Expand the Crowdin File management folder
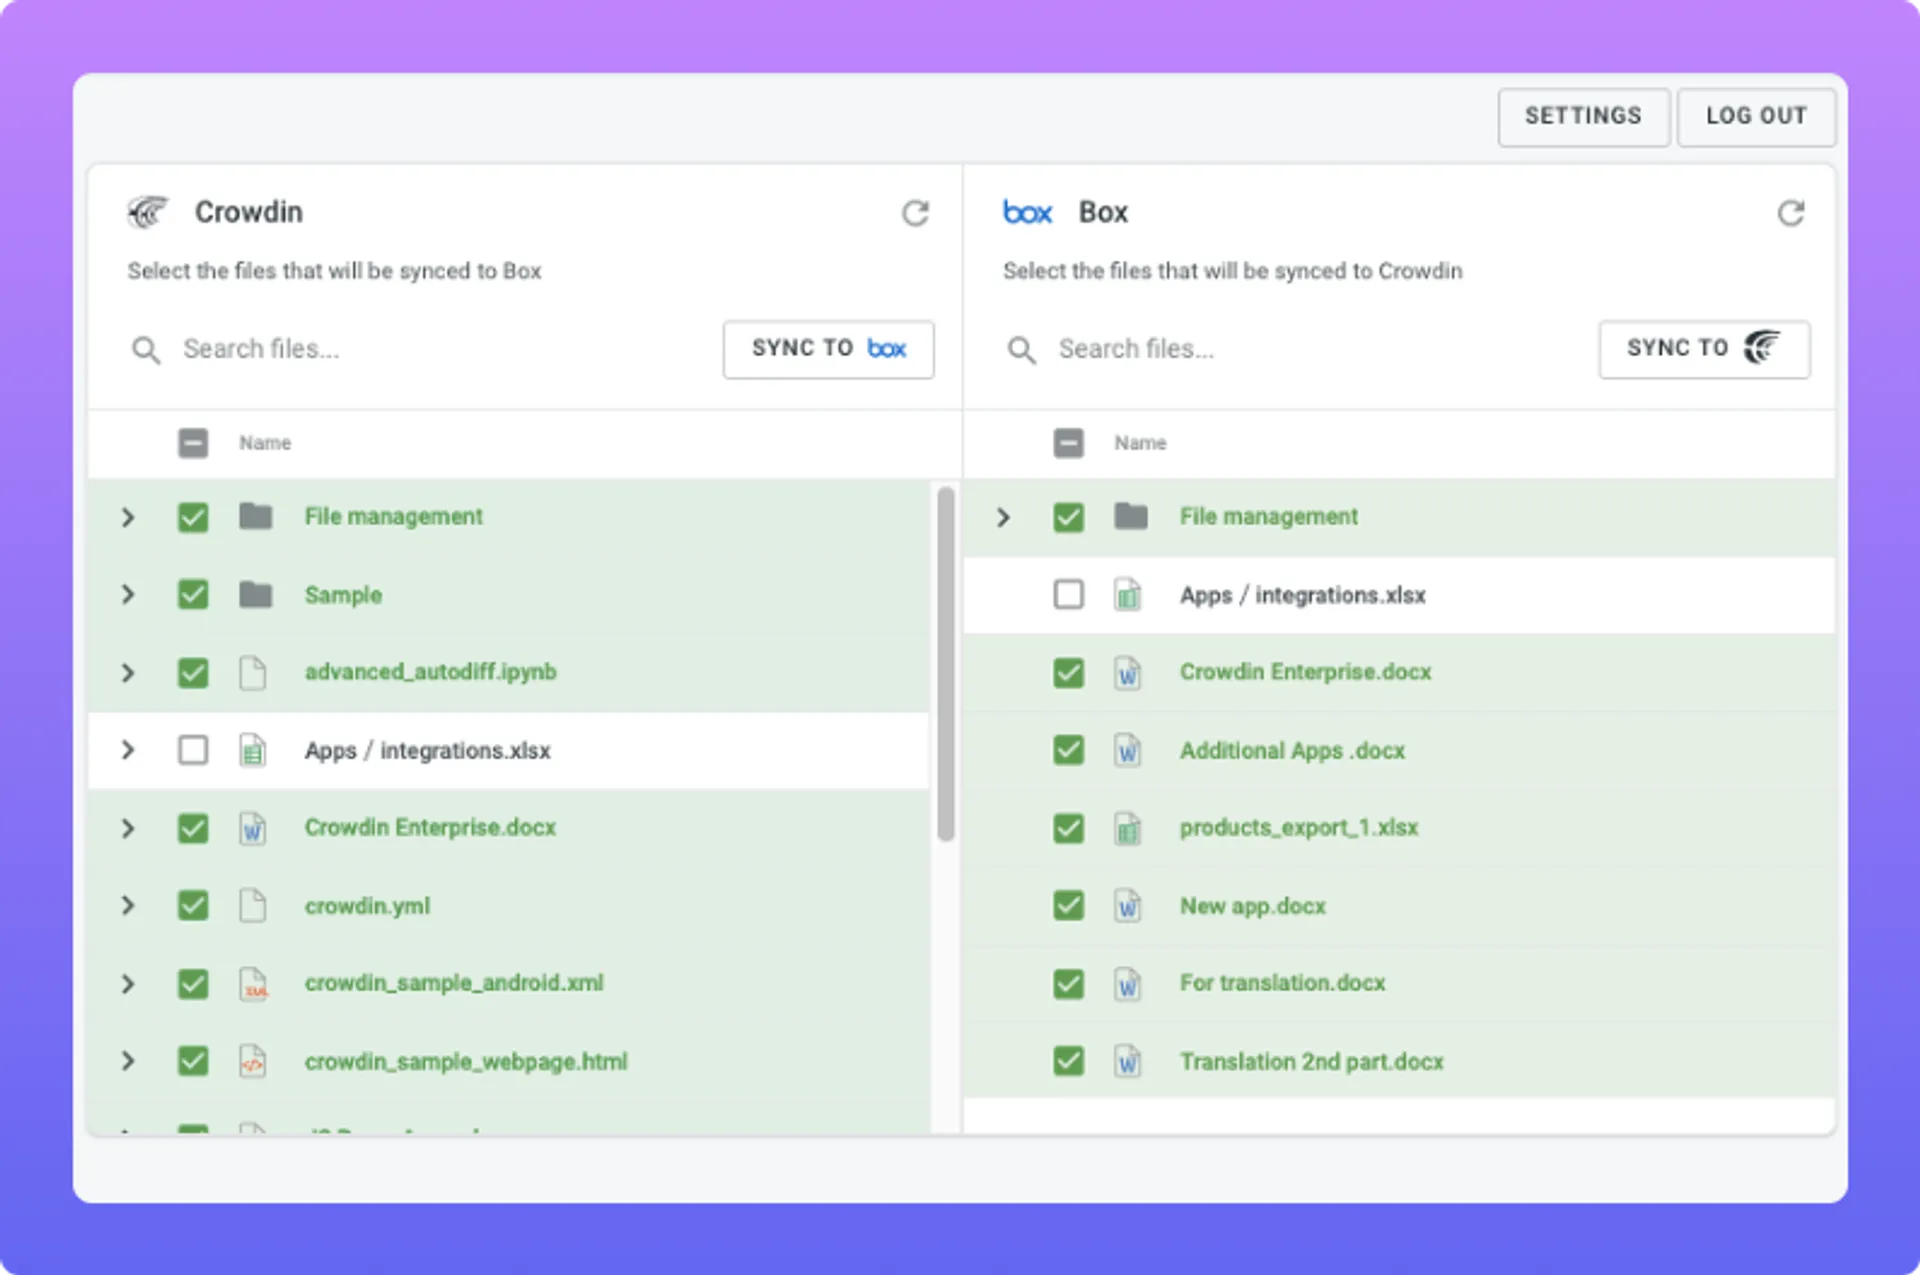This screenshot has height=1275, width=1920. [128, 517]
